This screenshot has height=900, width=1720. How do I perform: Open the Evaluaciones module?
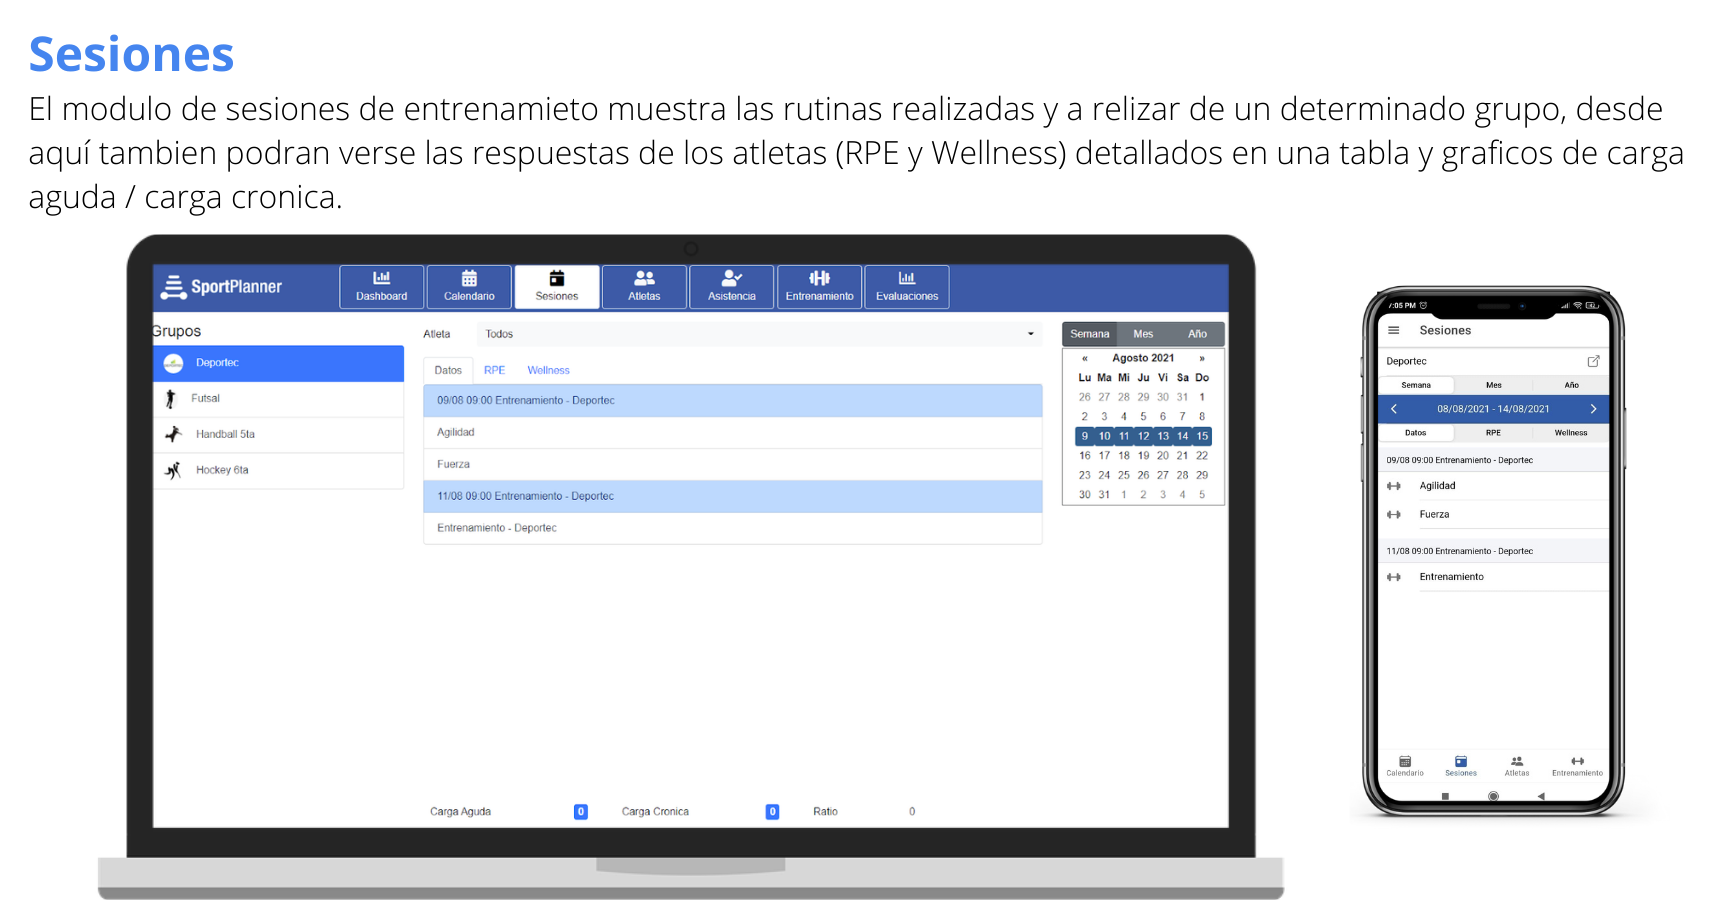click(x=906, y=286)
